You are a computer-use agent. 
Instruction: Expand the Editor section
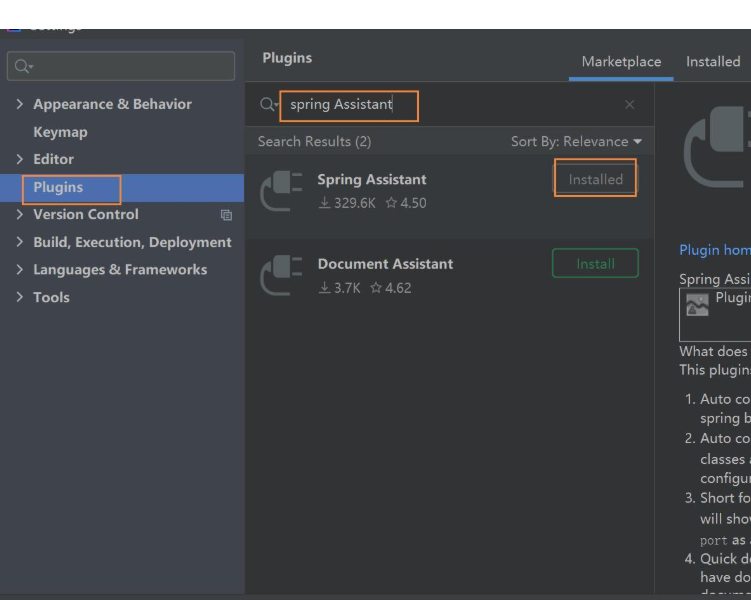[x=19, y=159]
